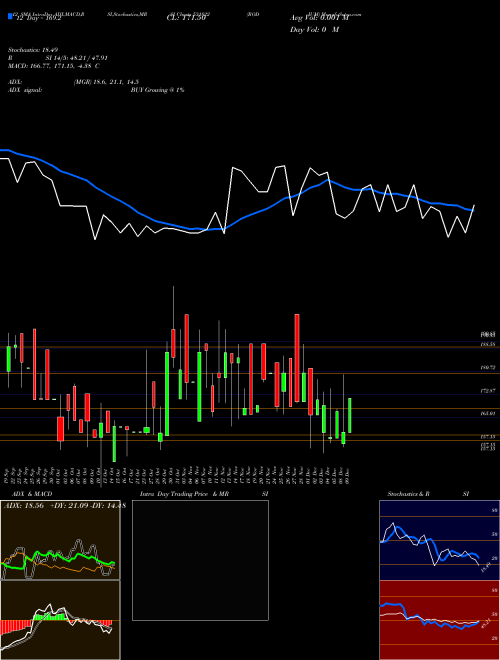Click the empty intraday trading price panel
Image resolution: width=500 pixels, height=660 pixels.
tap(200, 560)
